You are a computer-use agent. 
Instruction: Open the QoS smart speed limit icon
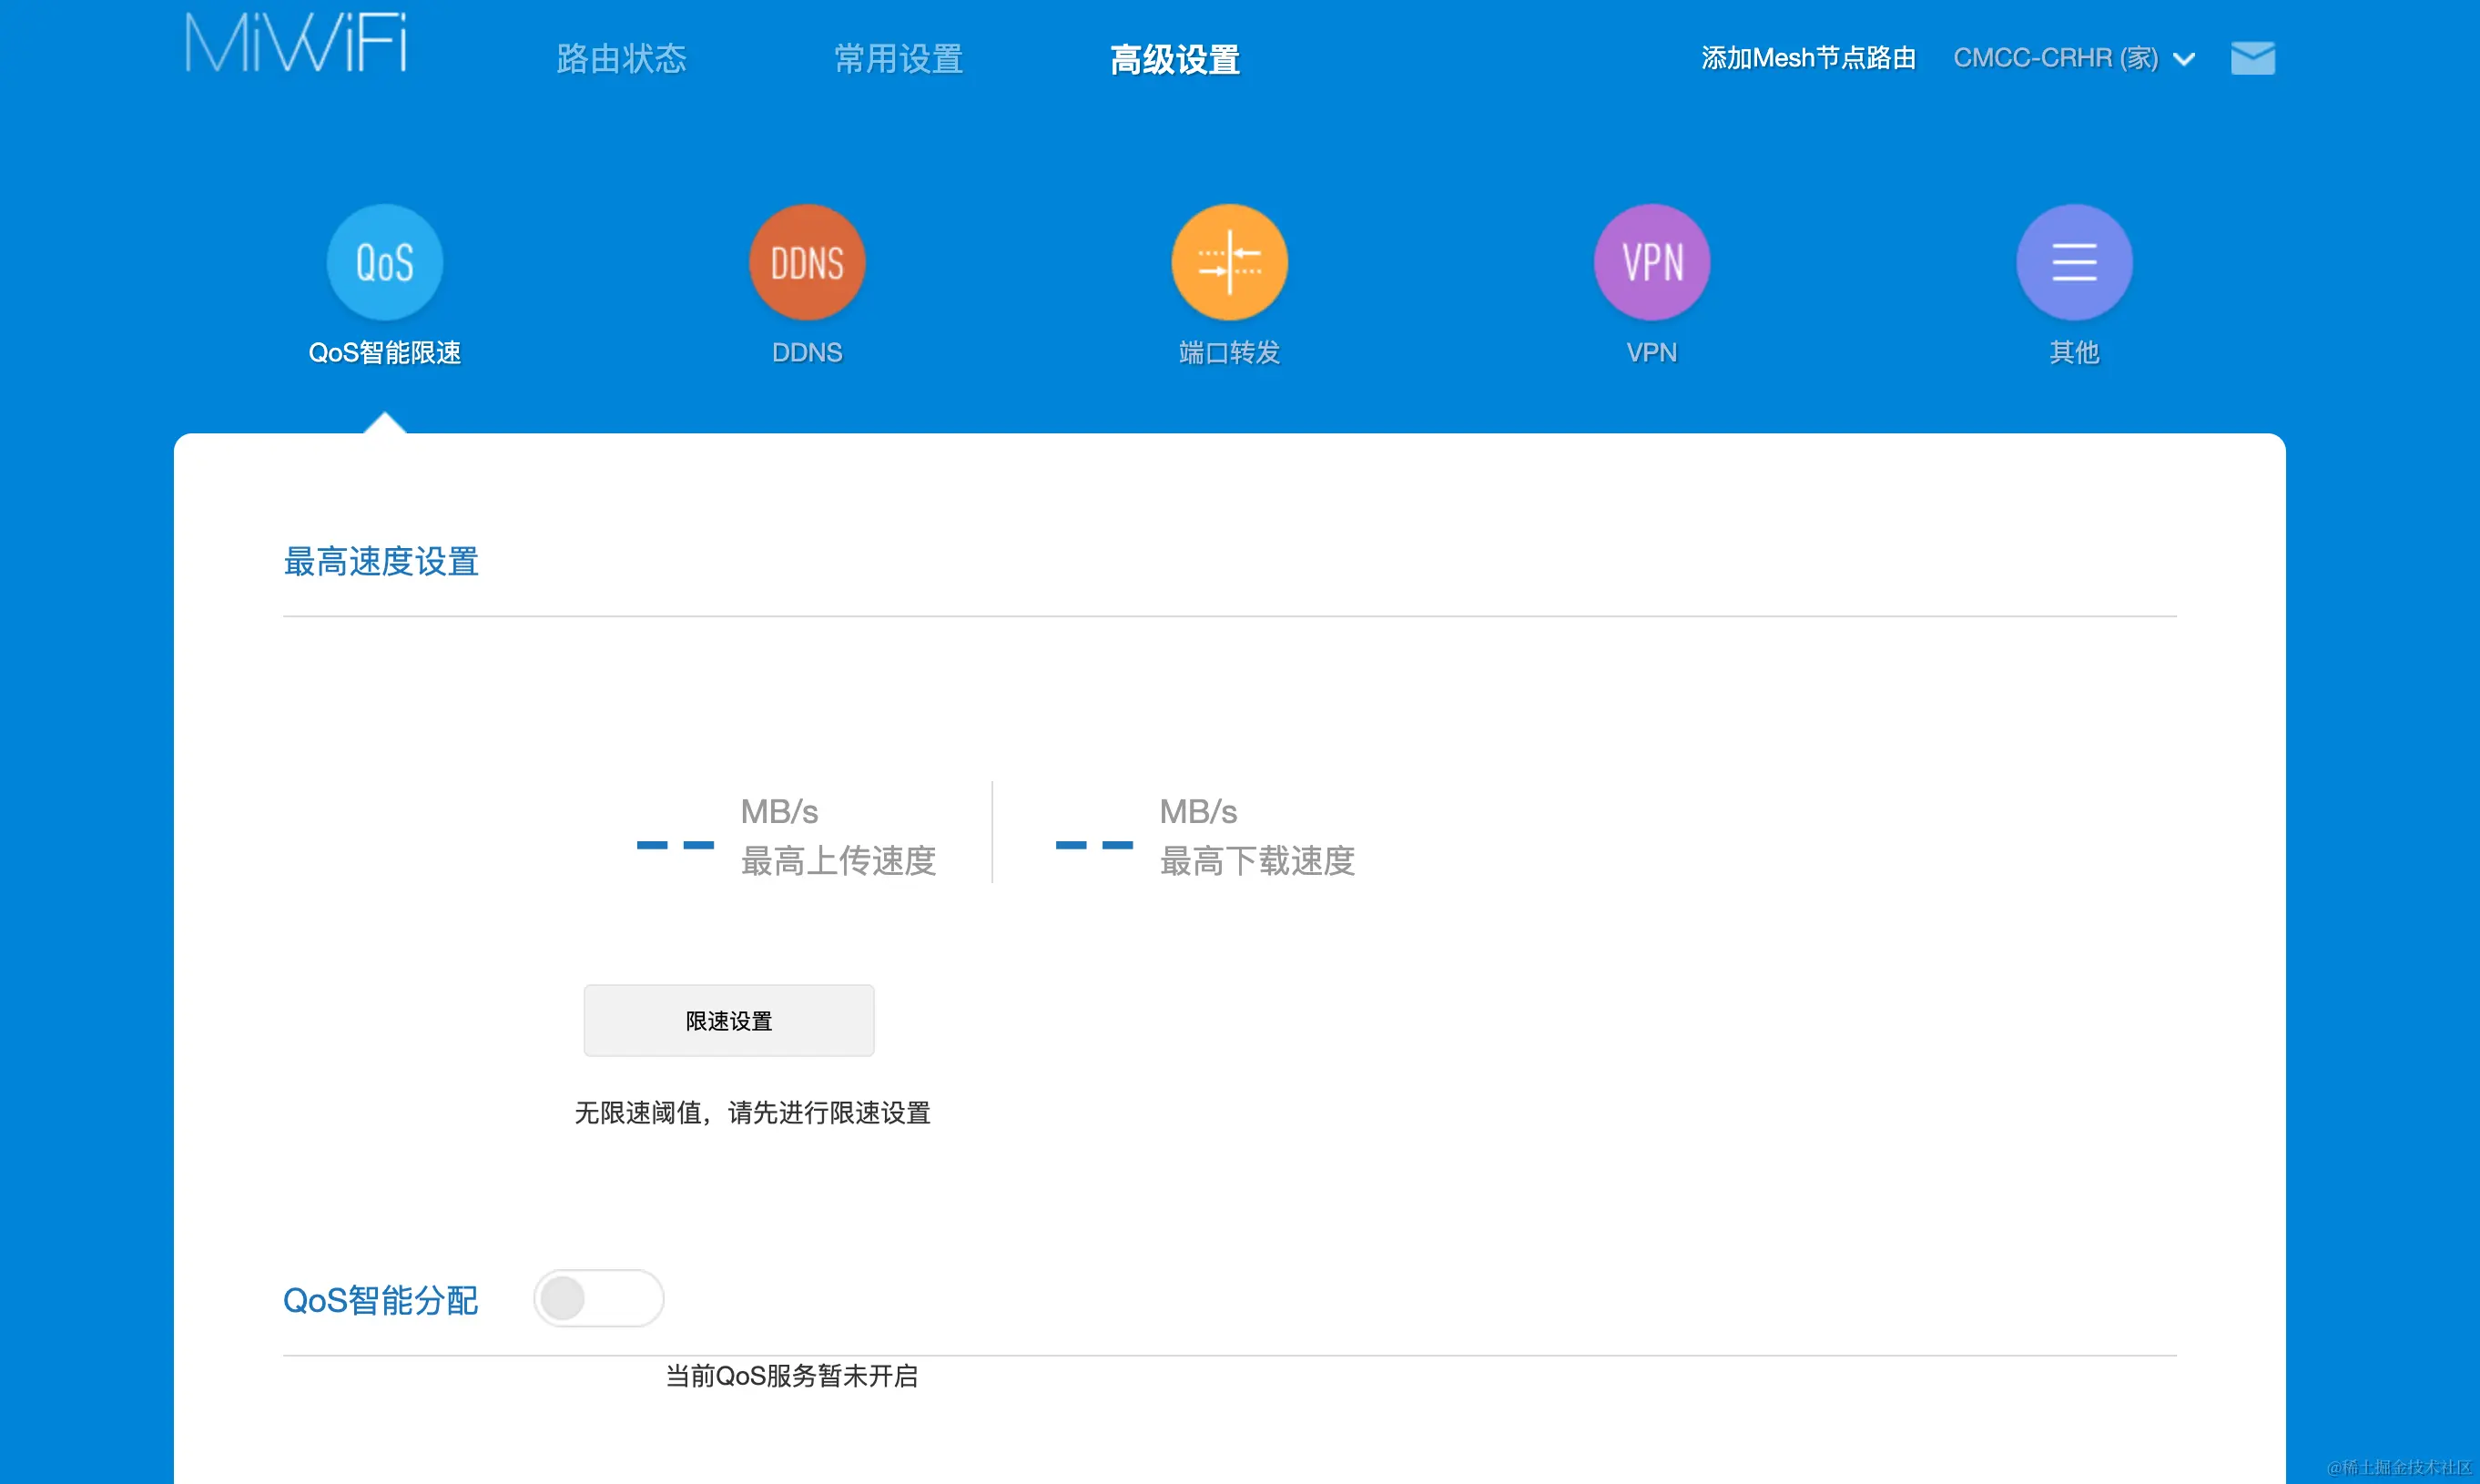(384, 263)
